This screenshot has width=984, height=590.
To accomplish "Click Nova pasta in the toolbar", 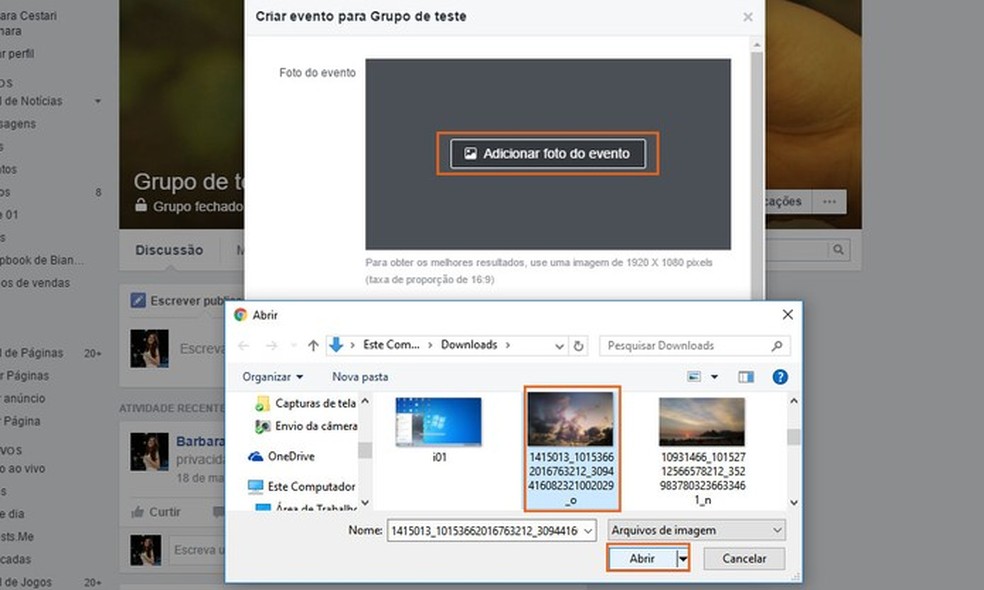I will [360, 377].
